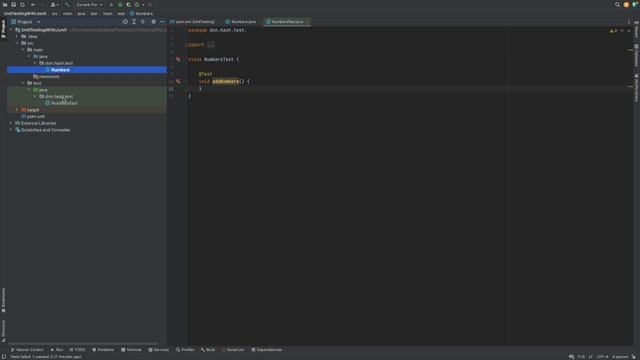The width and height of the screenshot is (640, 360).
Task: Click the tool windows toggle icon in status bar corner
Action: click(x=4, y=357)
